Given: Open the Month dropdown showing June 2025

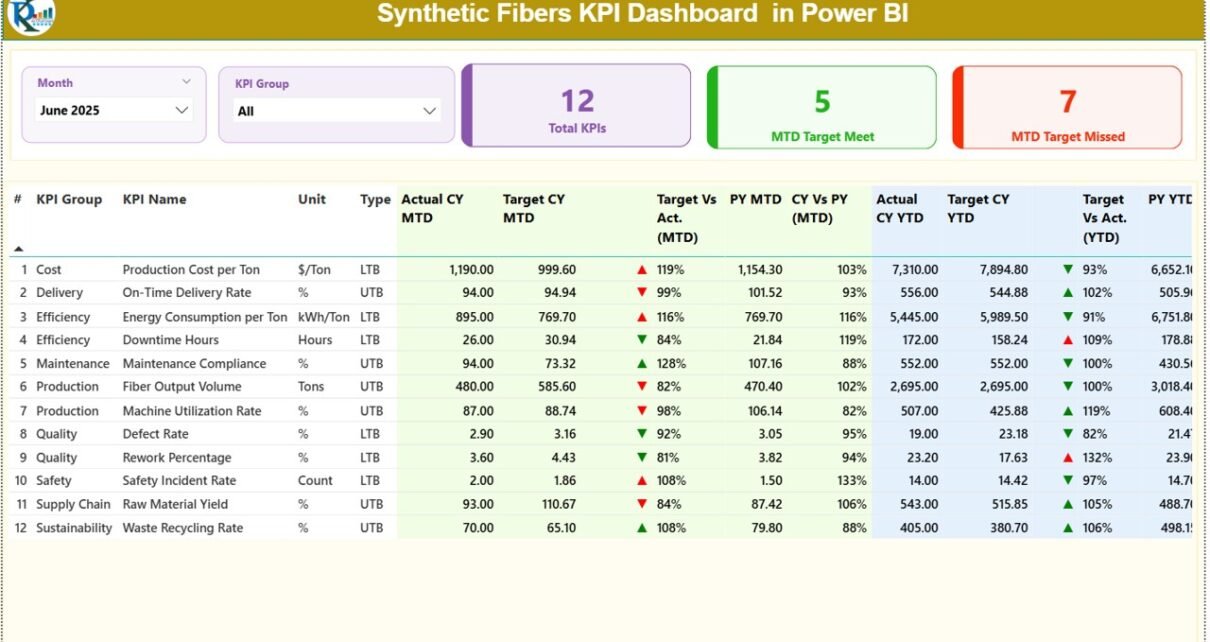Looking at the screenshot, I should click(x=113, y=110).
